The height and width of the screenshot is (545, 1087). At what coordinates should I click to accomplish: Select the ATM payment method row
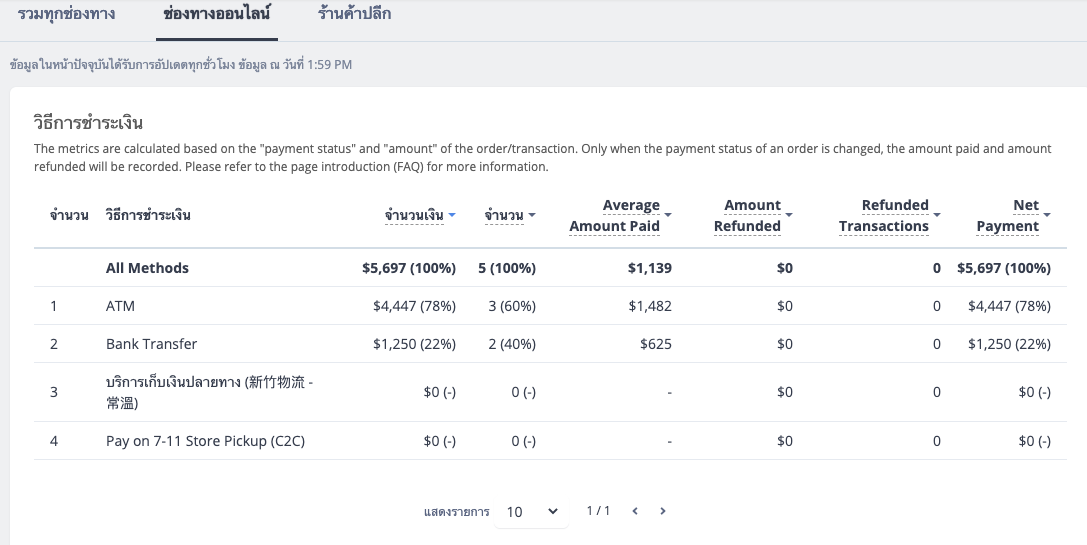pyautogui.click(x=550, y=306)
